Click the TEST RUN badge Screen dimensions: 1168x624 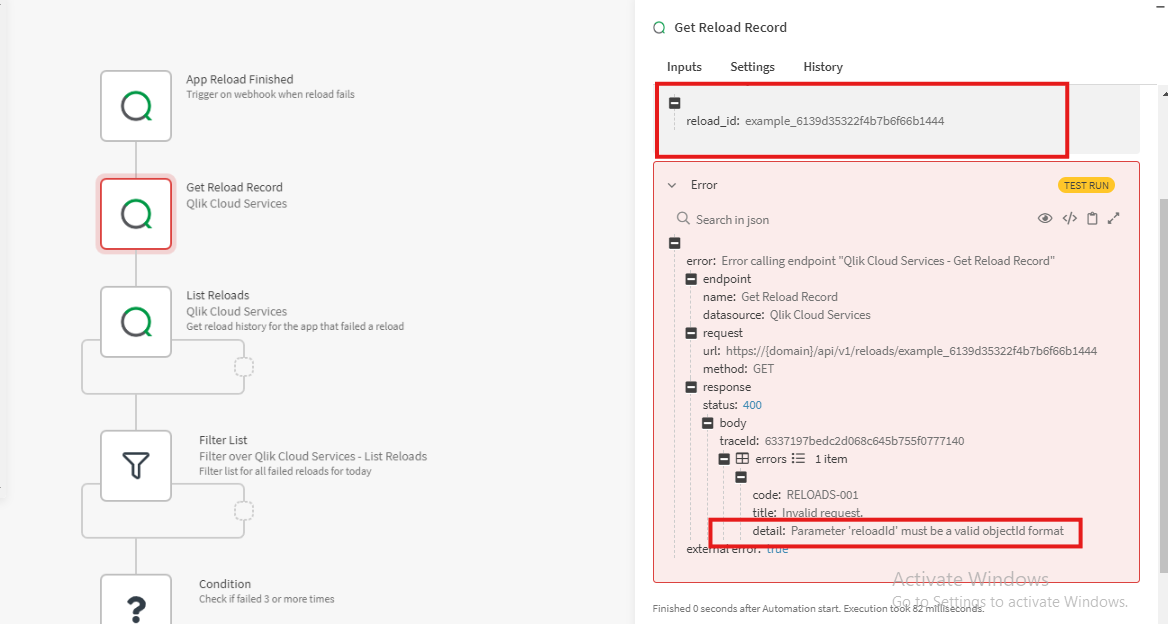1086,185
